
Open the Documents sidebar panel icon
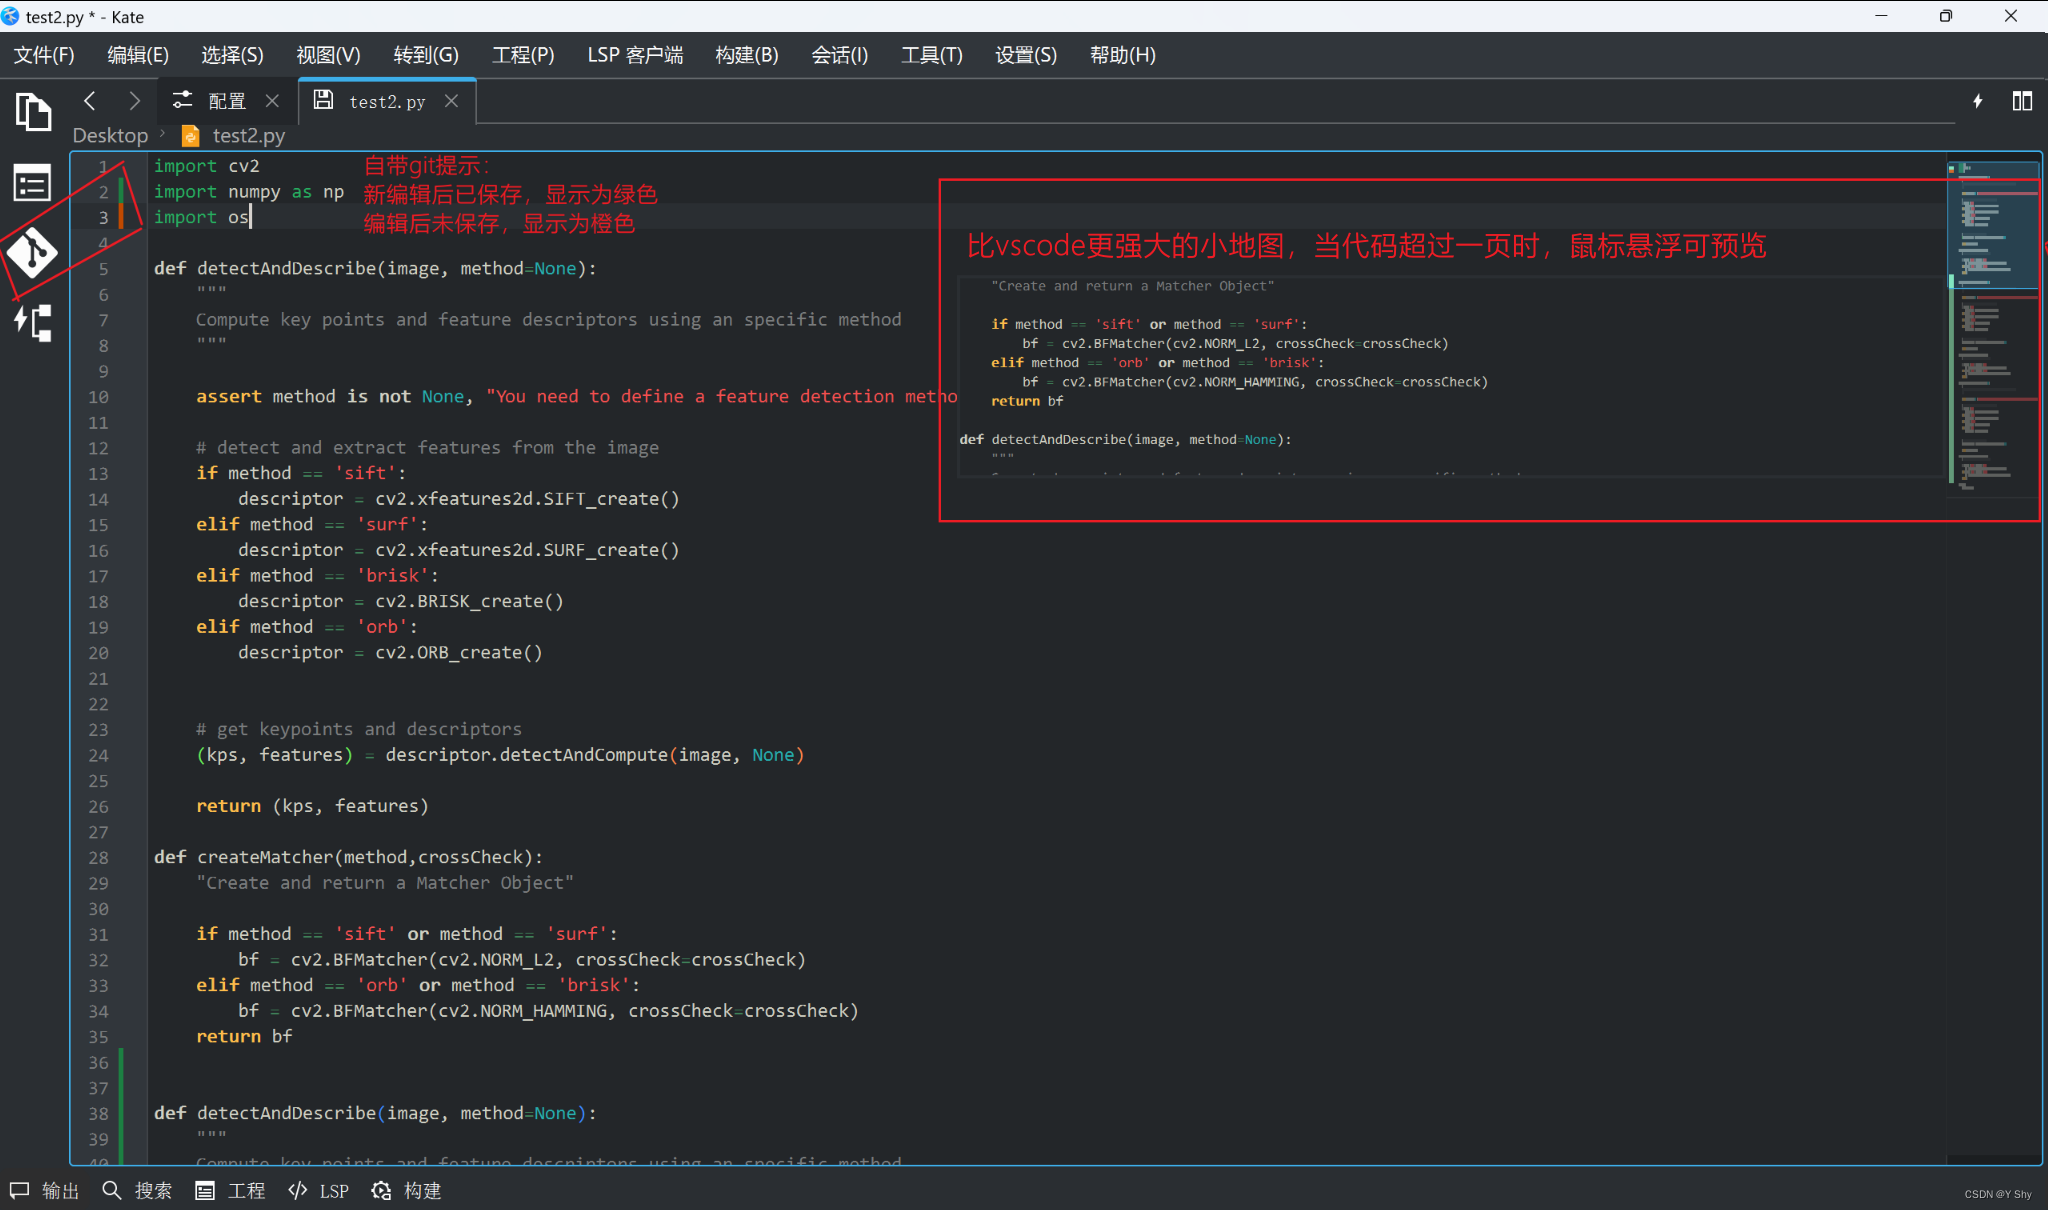pos(33,111)
